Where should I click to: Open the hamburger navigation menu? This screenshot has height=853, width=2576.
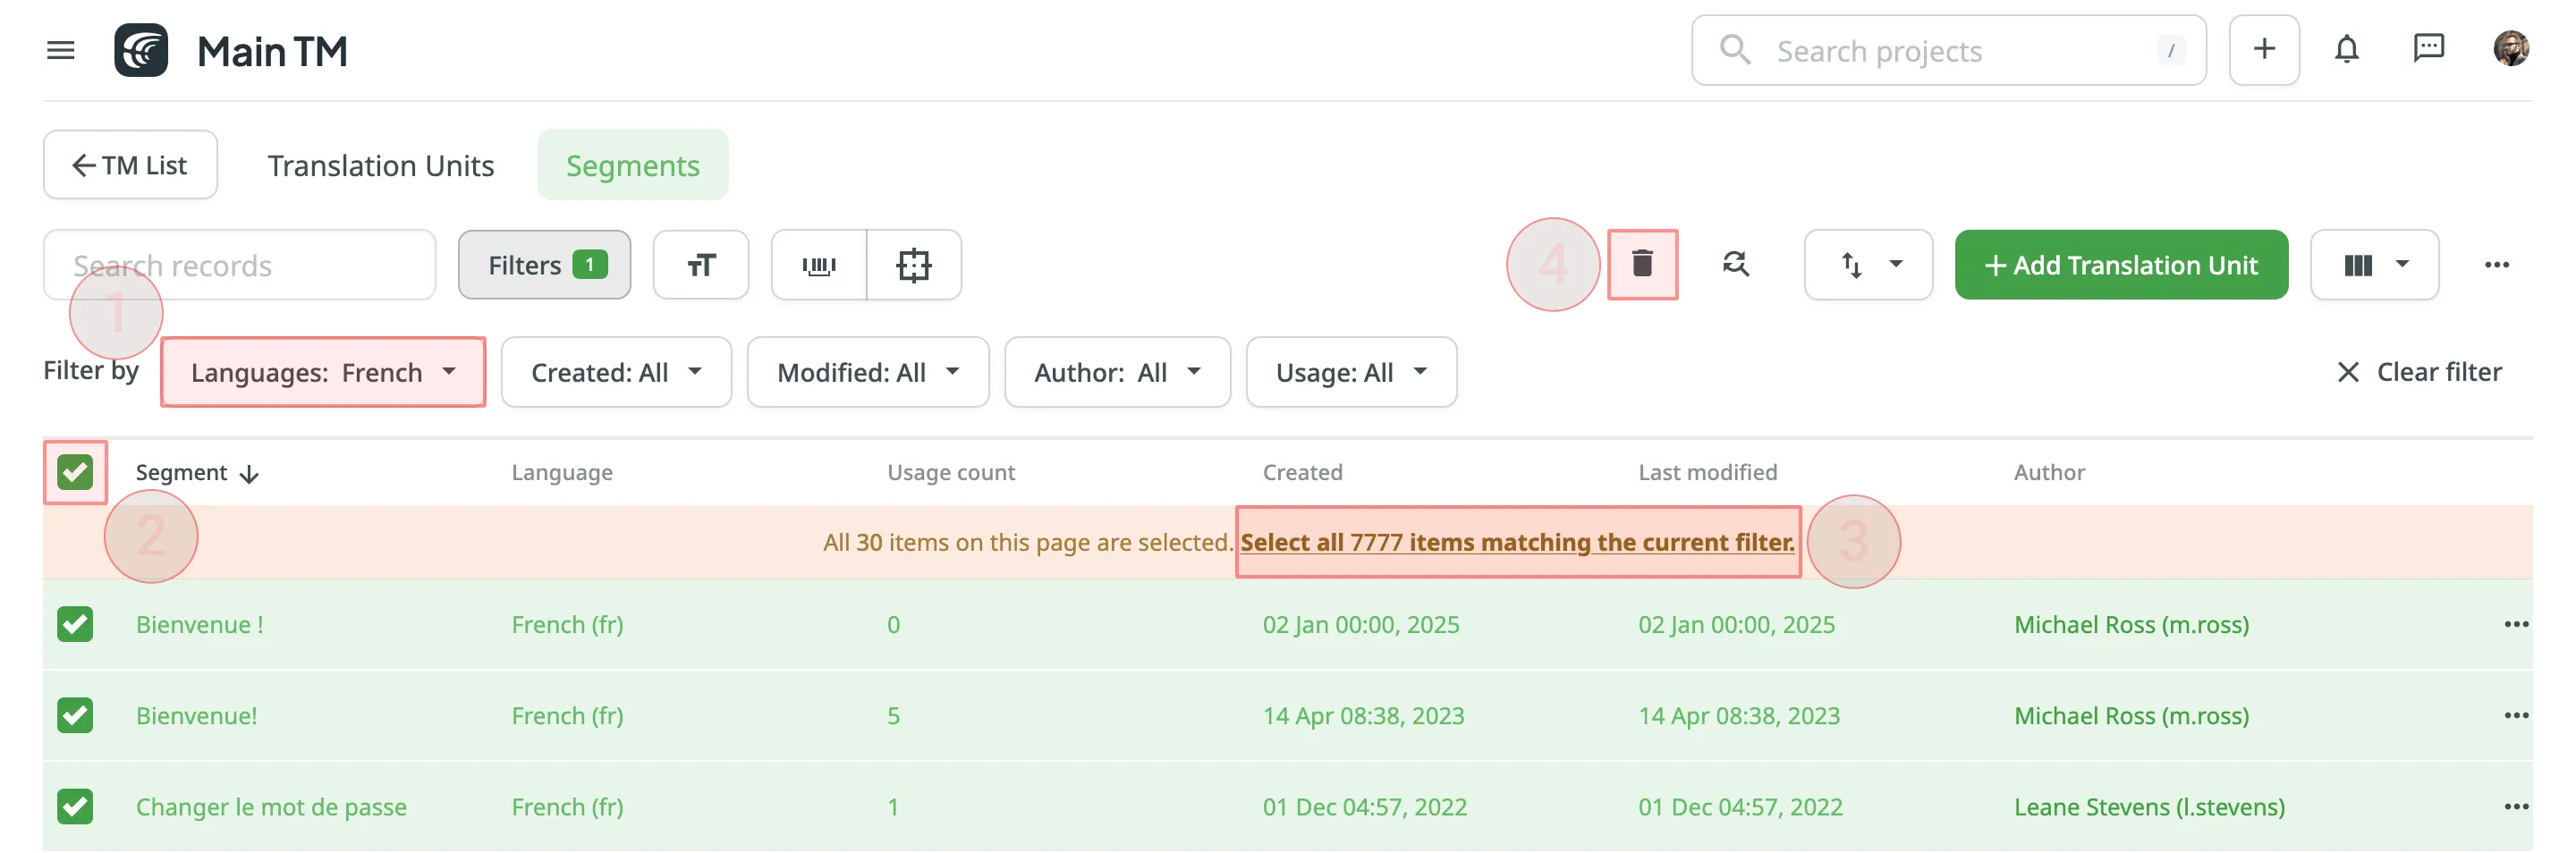click(x=60, y=50)
